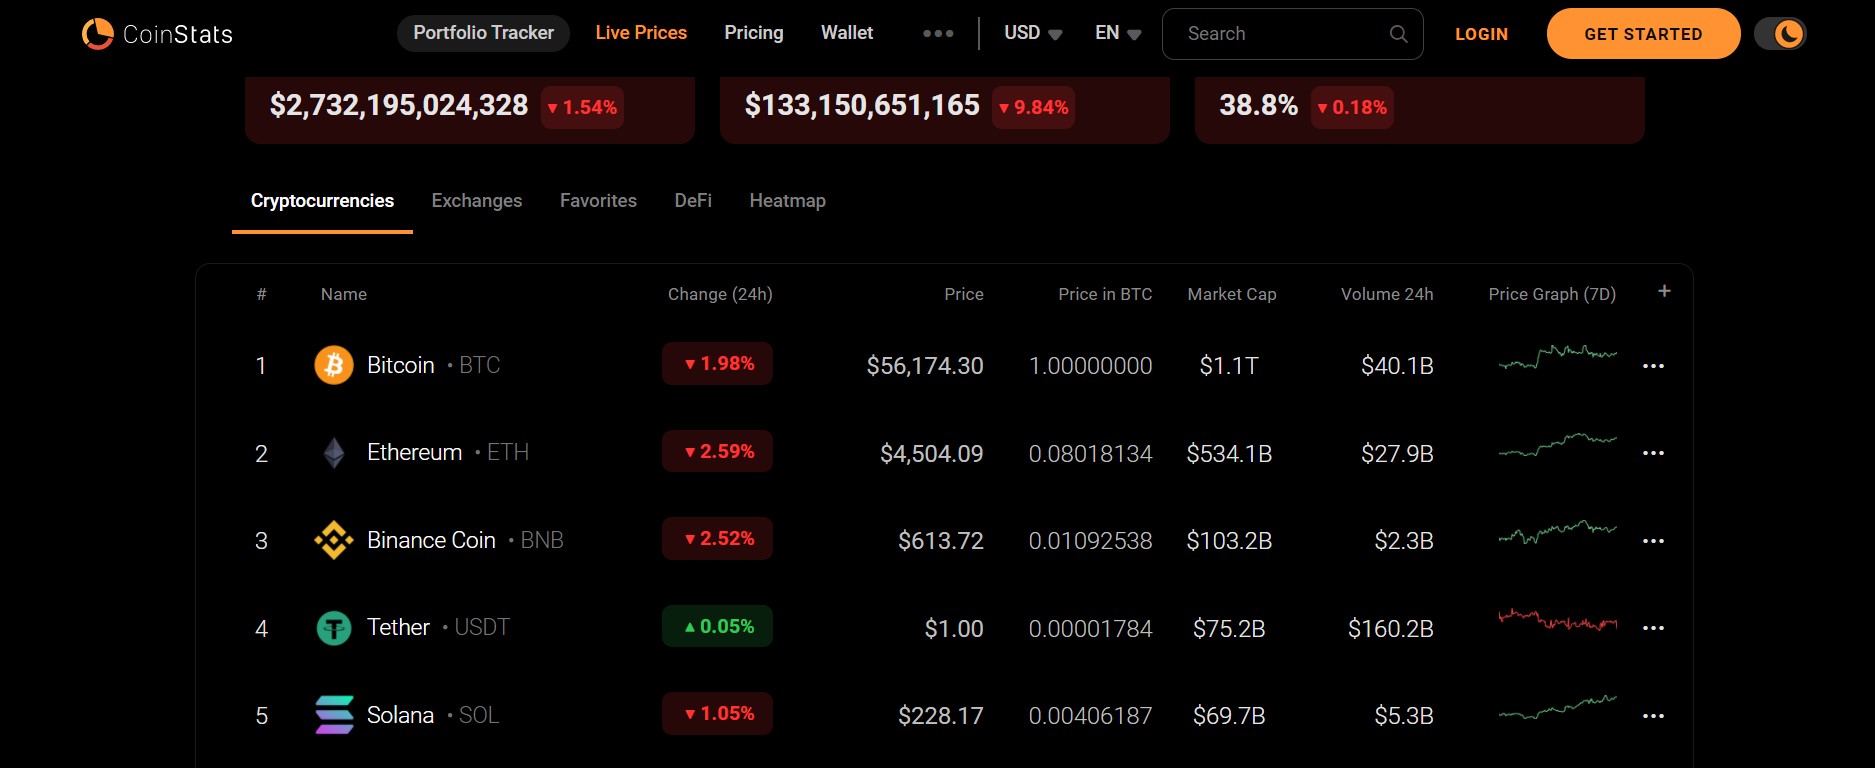Focus the Search input field
The height and width of the screenshot is (768, 1875).
tap(1292, 34)
